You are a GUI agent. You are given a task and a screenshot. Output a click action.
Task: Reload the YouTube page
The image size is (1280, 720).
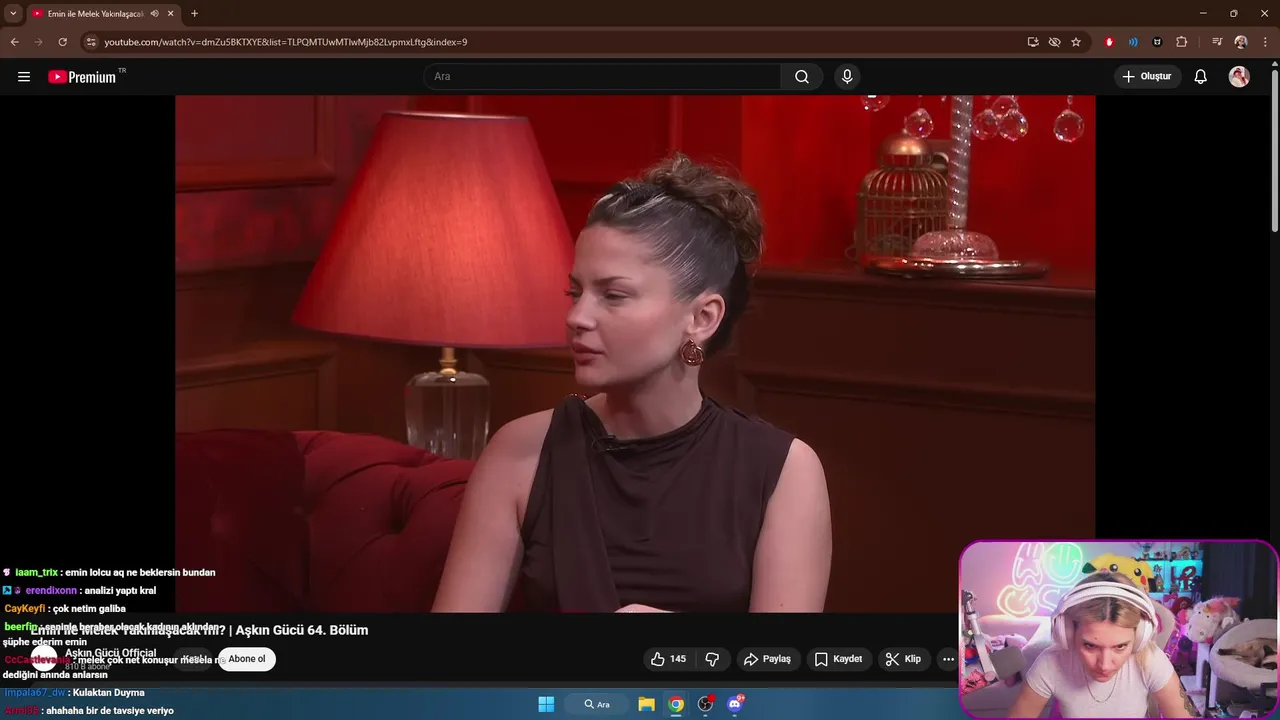(x=62, y=42)
